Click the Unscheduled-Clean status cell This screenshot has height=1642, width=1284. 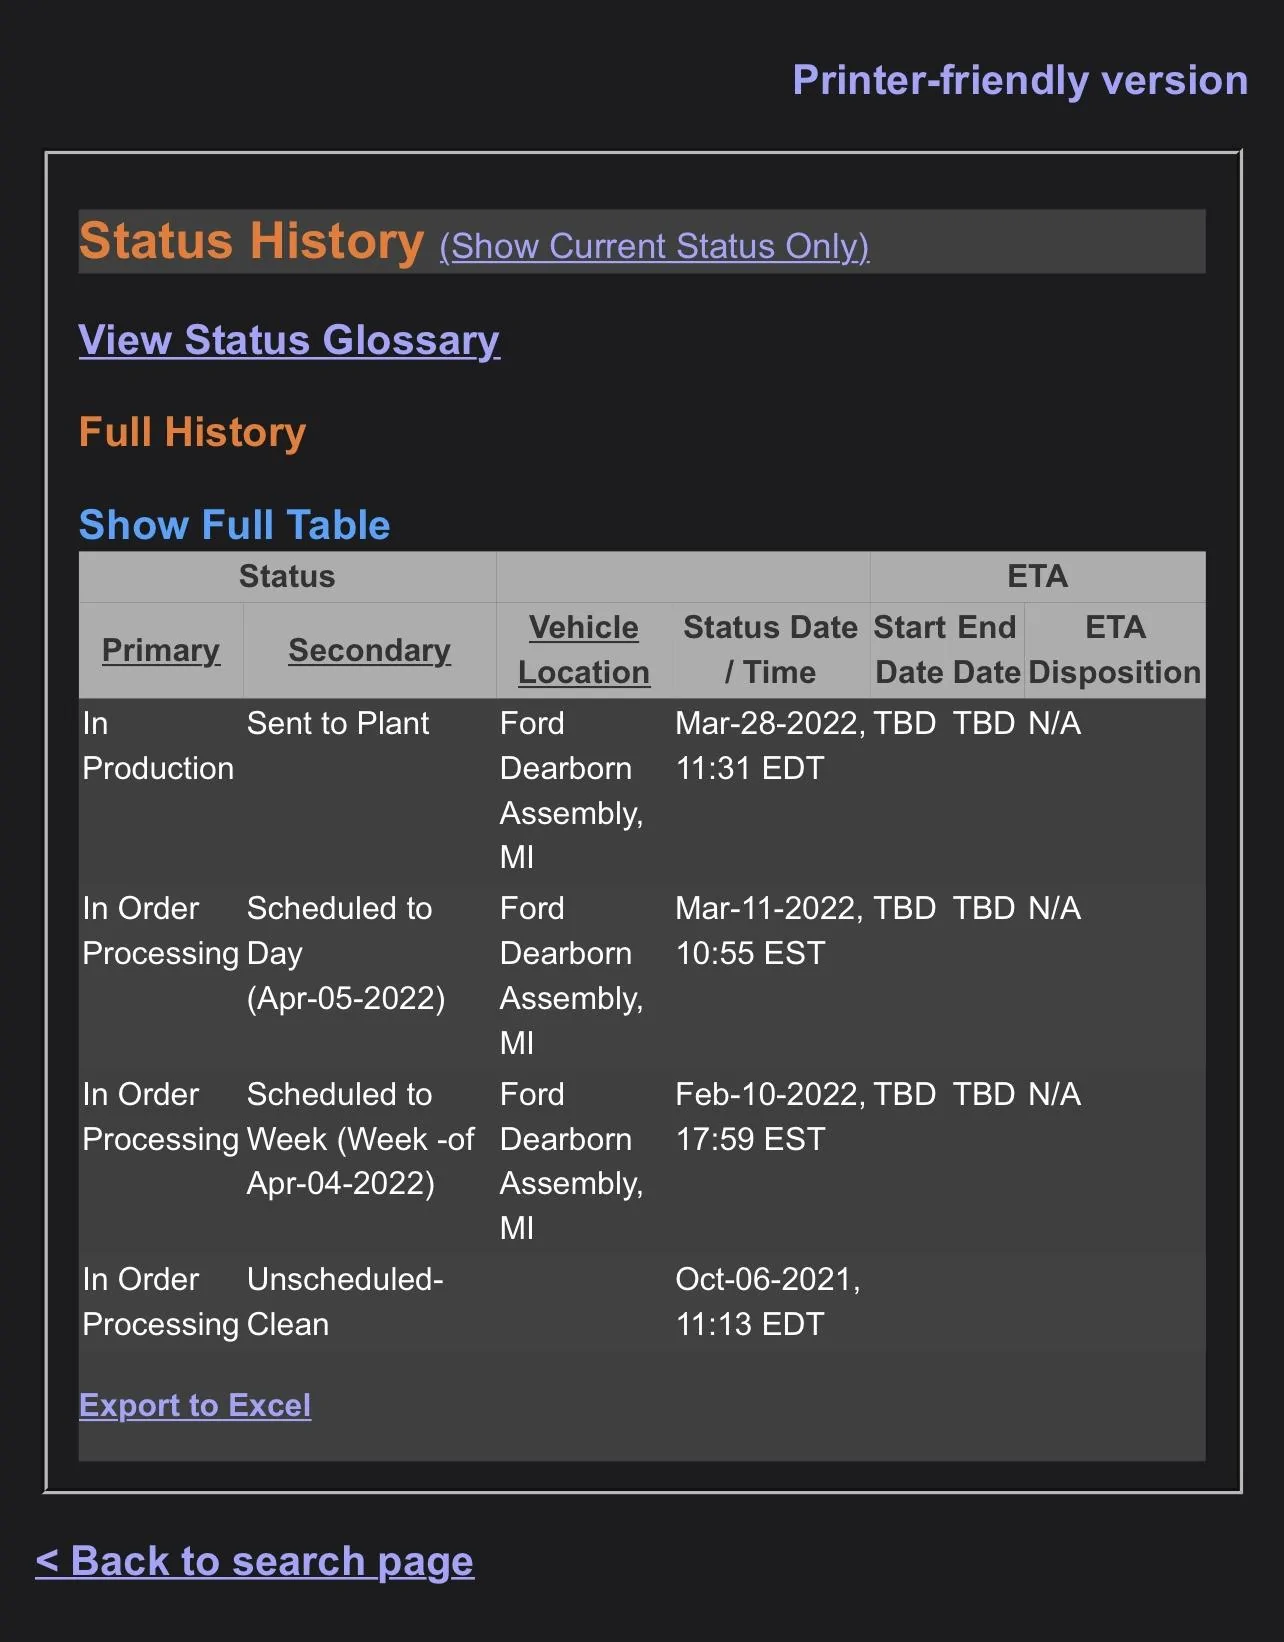(344, 1301)
